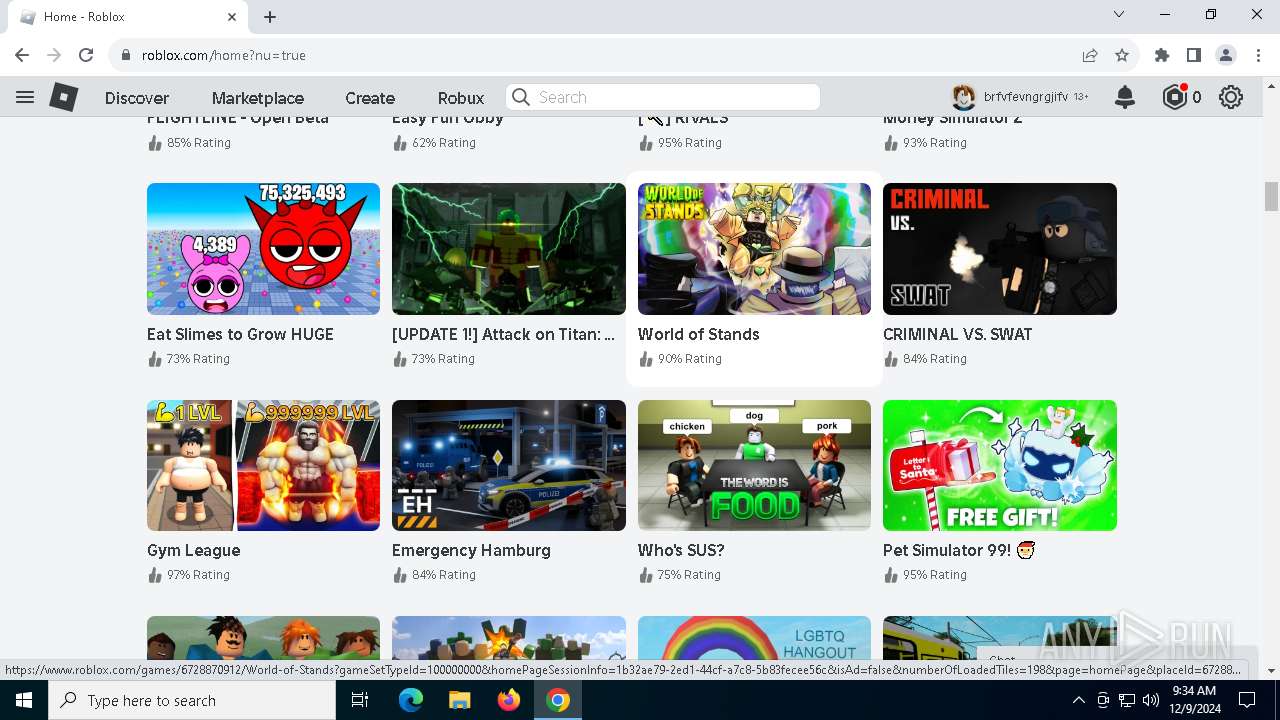View site information lock icon
Screen dimensions: 1280x720
tap(126, 55)
